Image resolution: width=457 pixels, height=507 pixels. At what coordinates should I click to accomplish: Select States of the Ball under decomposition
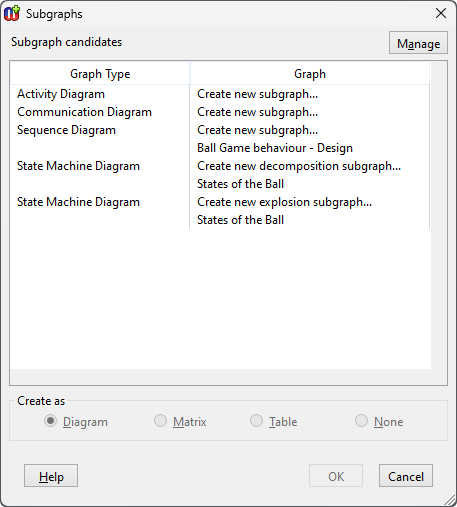(240, 184)
